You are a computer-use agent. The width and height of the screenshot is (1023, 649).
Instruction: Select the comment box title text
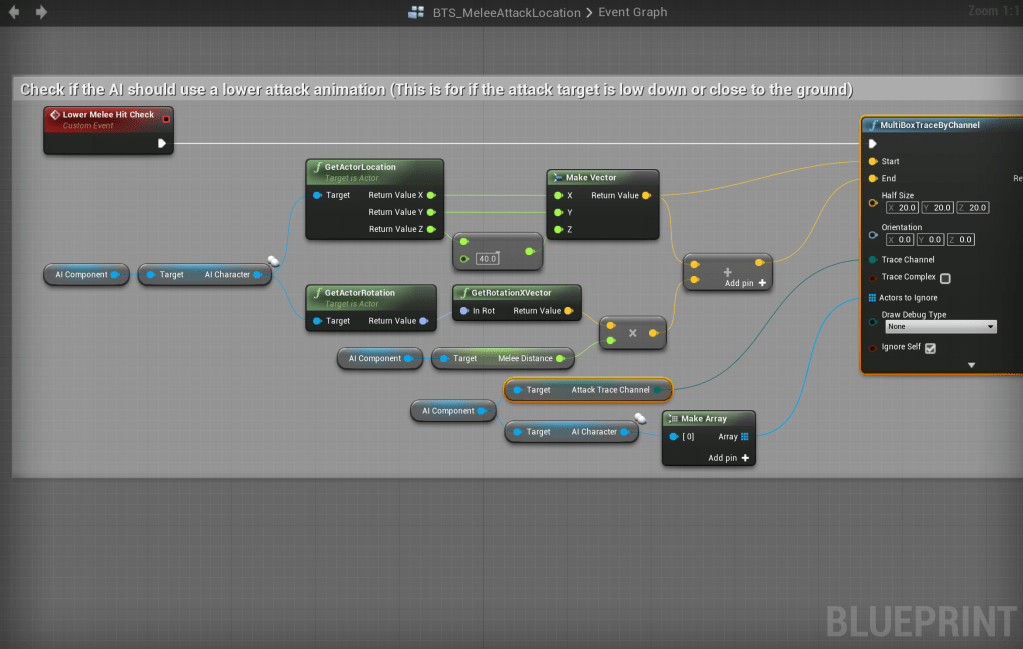[436, 89]
